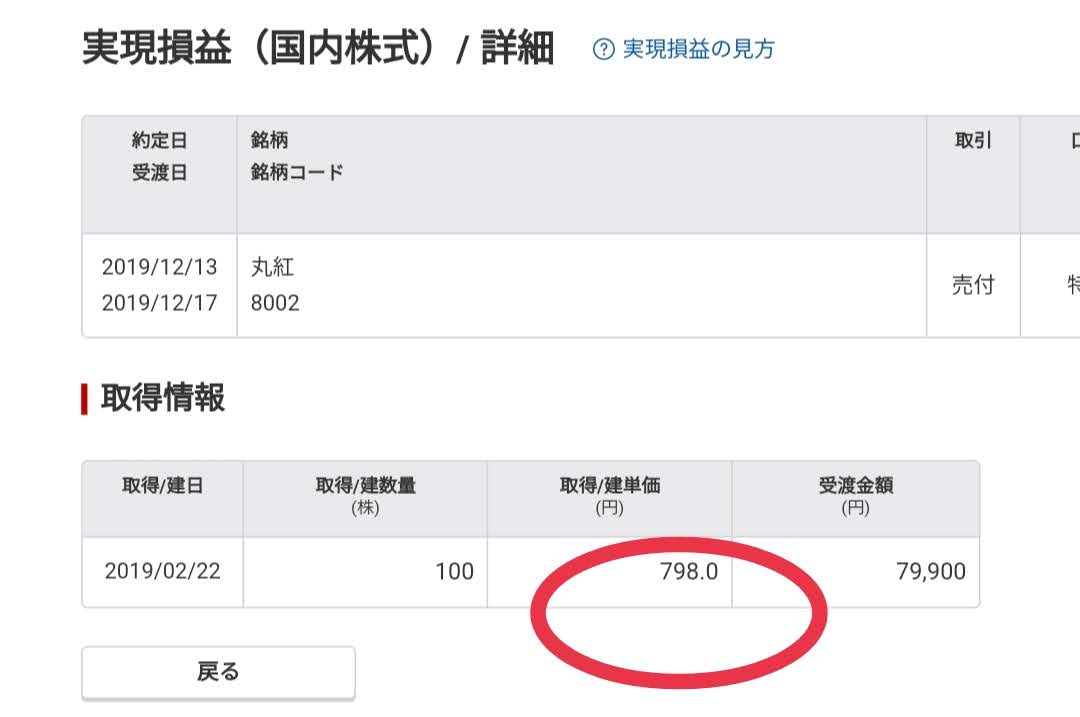Select the 2019/12/13 trade date cell
Image resolution: width=1080 pixels, height=717 pixels.
click(x=159, y=267)
